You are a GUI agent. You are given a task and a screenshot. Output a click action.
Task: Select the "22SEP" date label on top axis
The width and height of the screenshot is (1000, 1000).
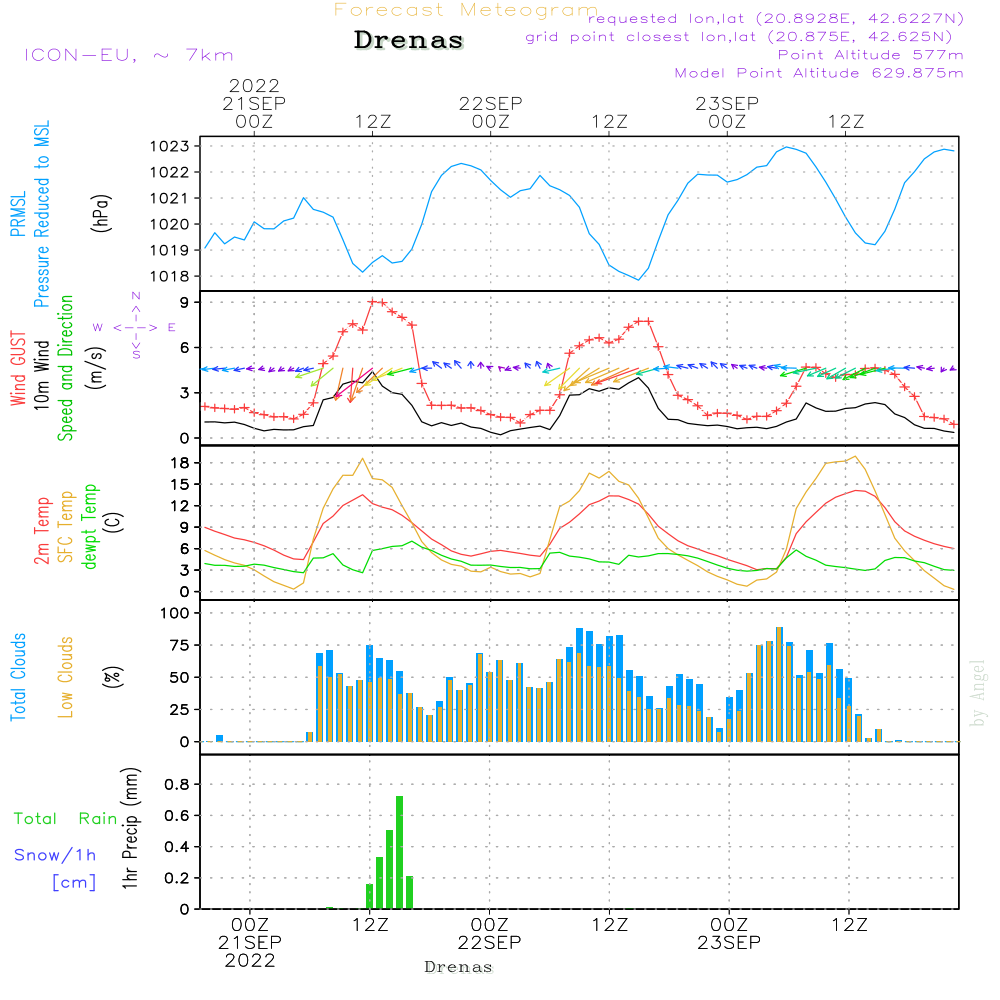(490, 103)
